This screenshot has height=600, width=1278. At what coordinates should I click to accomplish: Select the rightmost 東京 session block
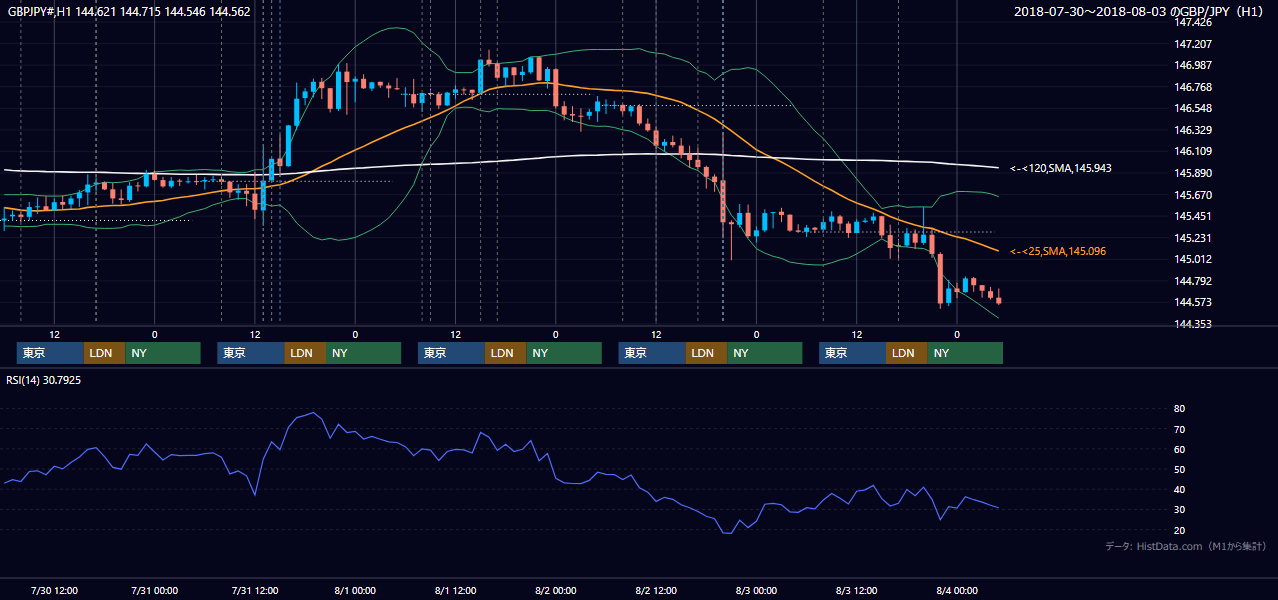tap(852, 353)
